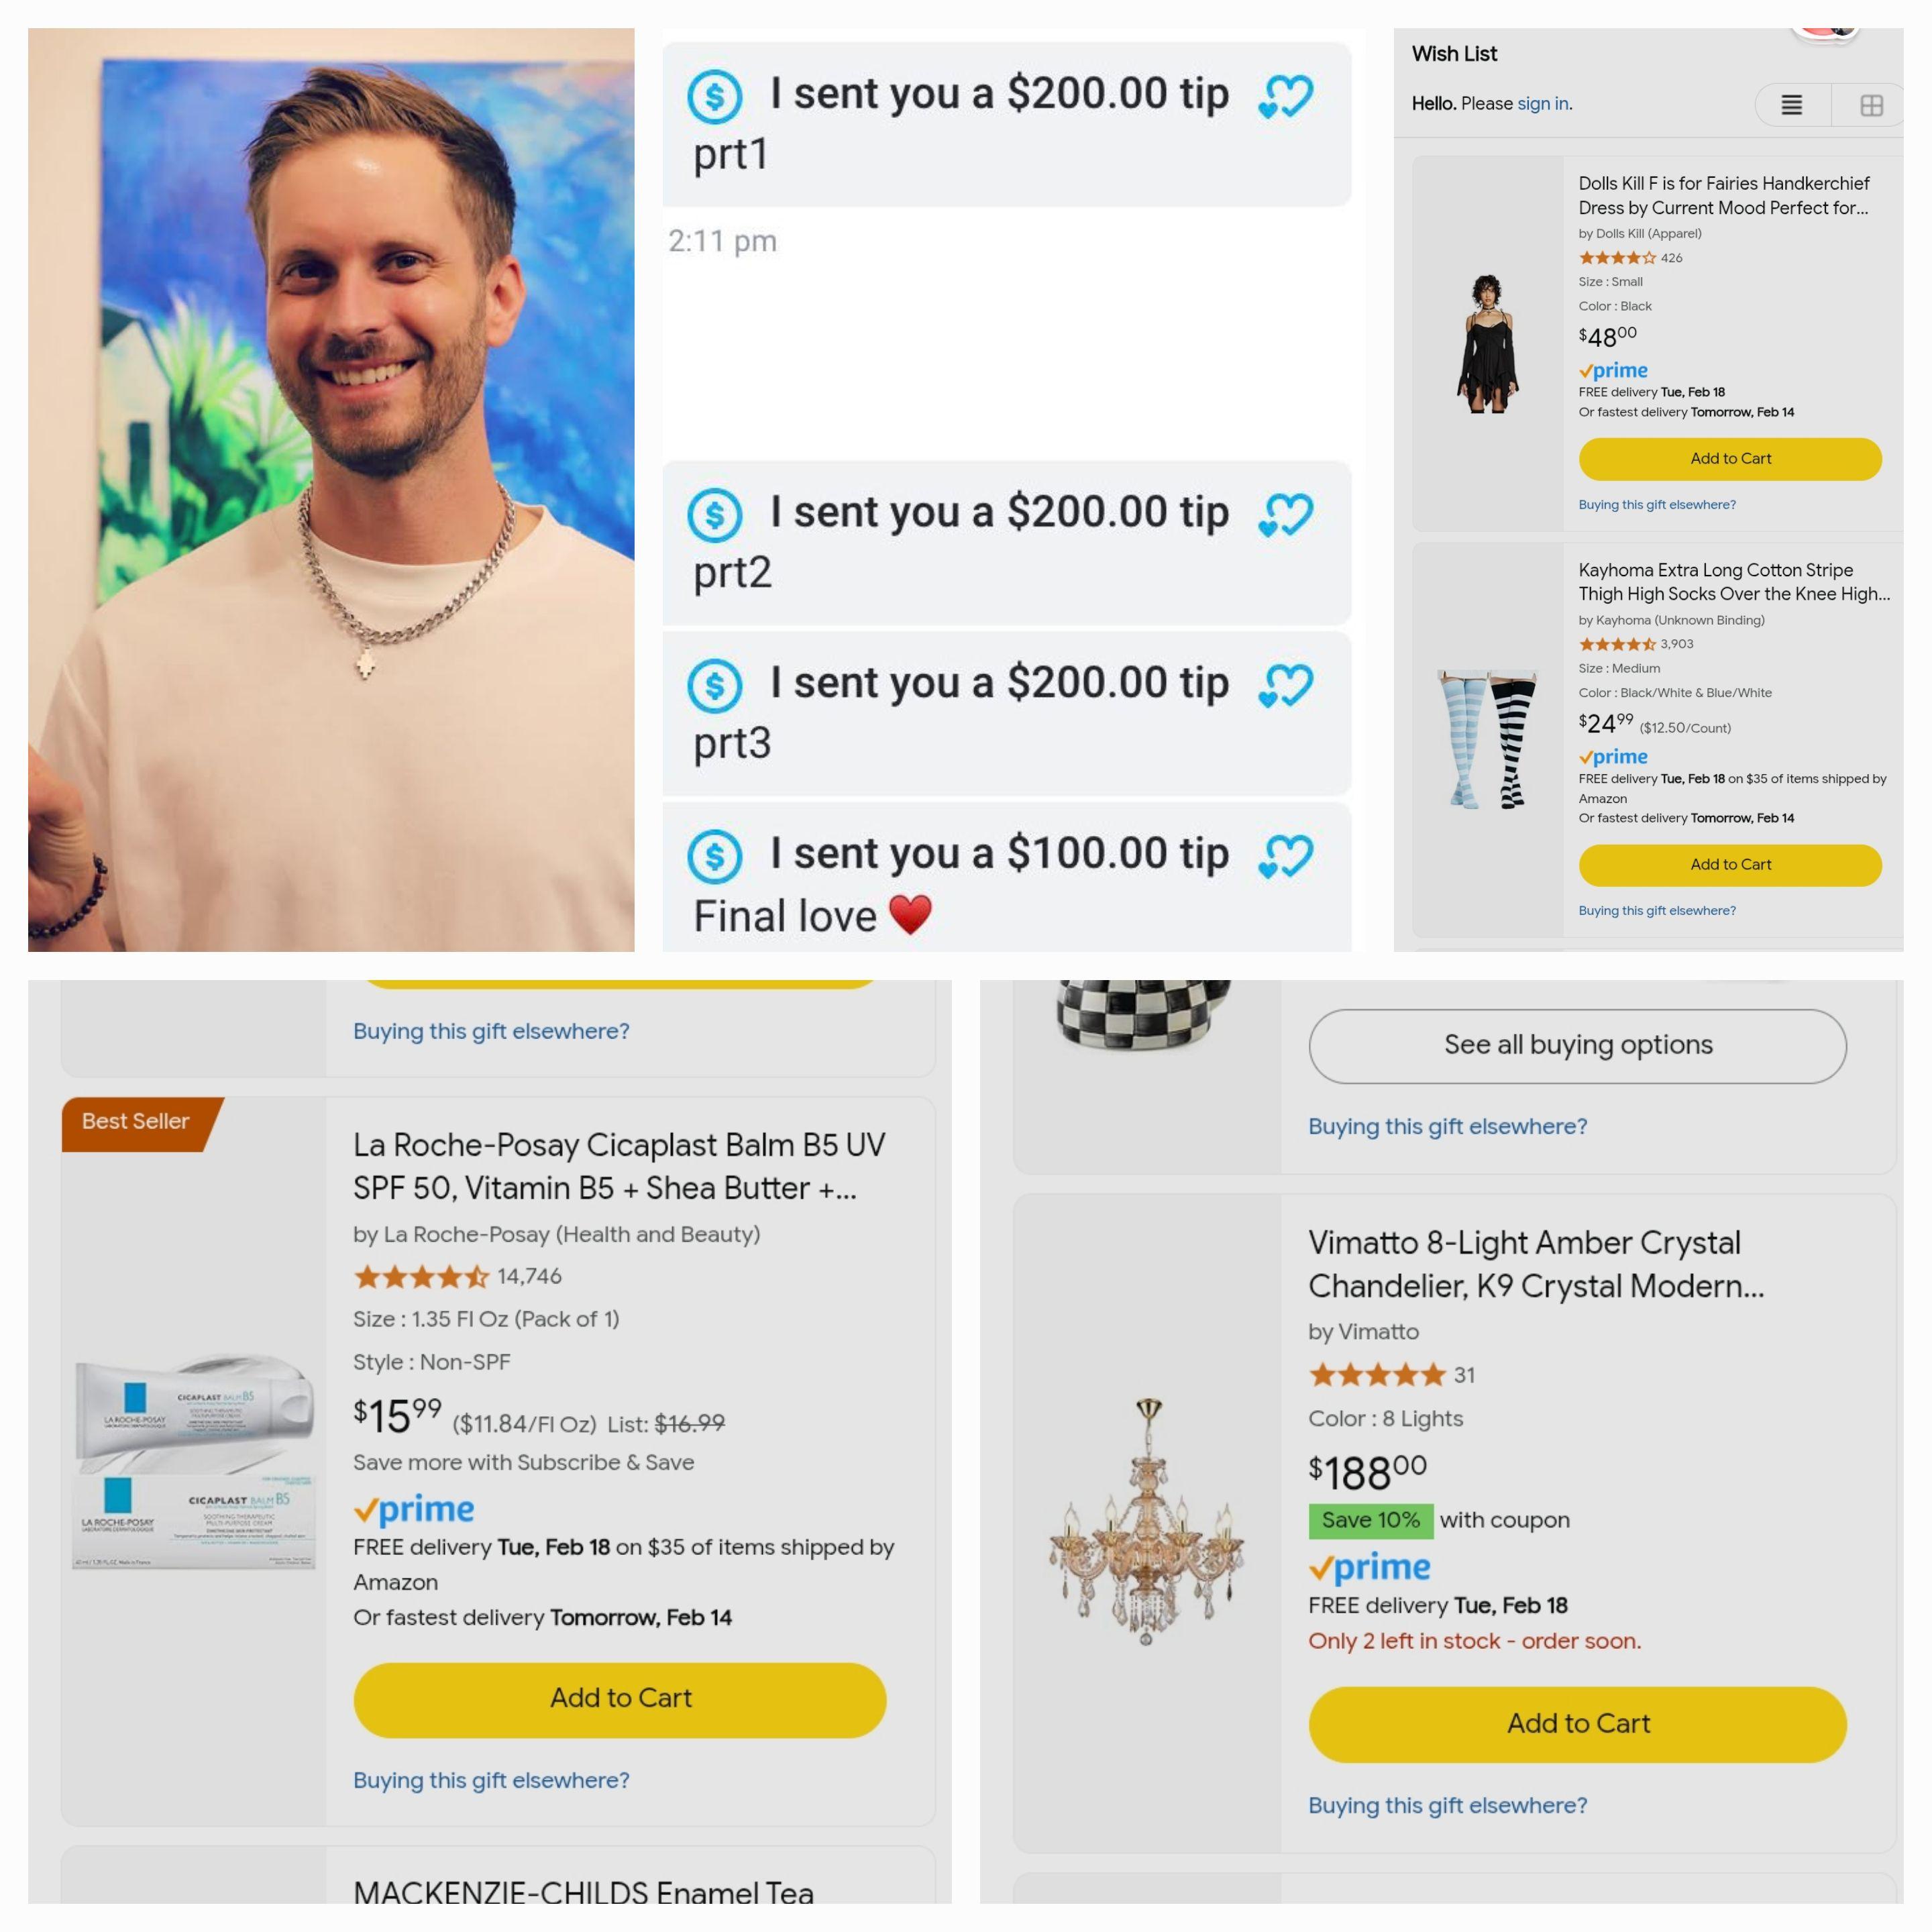
Task: Open the Dolls Kill Handkerchief Dress title link
Action: 1724,196
